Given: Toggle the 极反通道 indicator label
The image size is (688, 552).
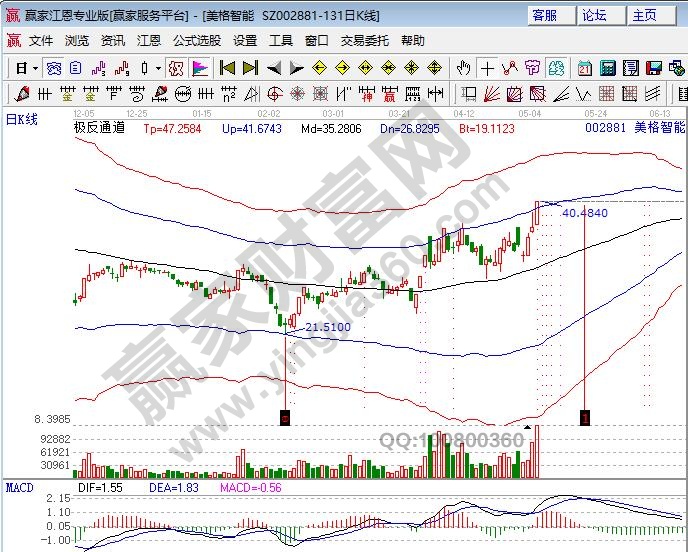Looking at the screenshot, I should pyautogui.click(x=99, y=128).
